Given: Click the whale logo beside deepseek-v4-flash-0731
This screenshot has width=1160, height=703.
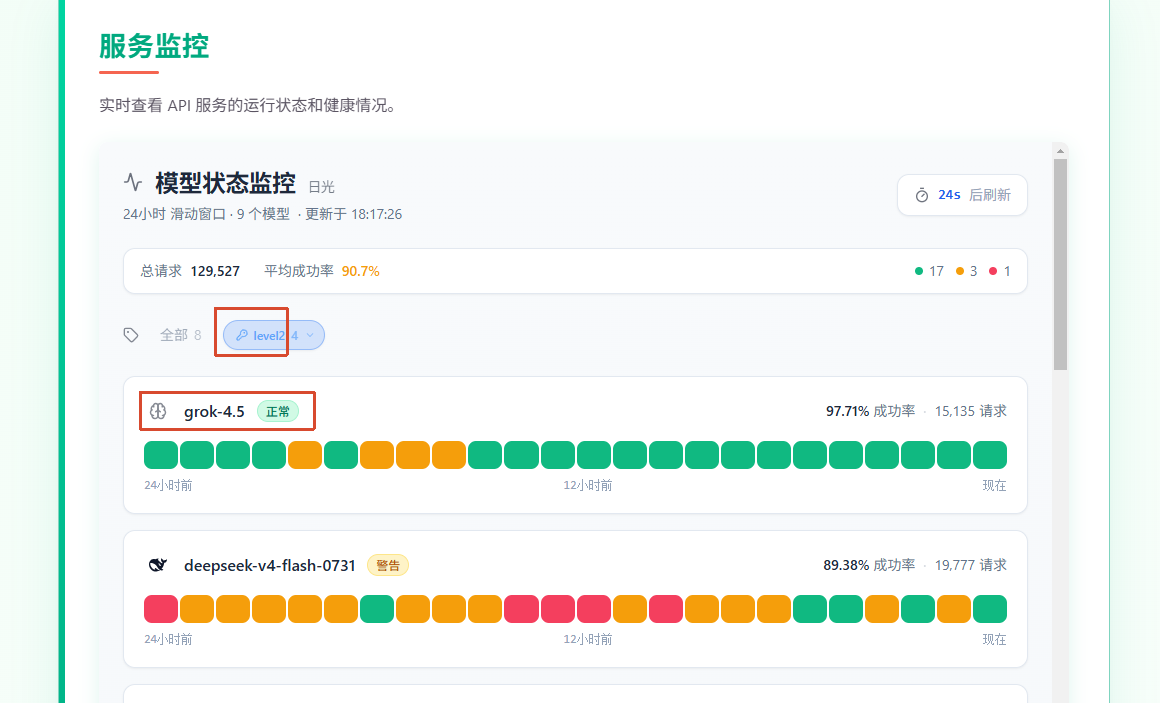Looking at the screenshot, I should pyautogui.click(x=158, y=565).
